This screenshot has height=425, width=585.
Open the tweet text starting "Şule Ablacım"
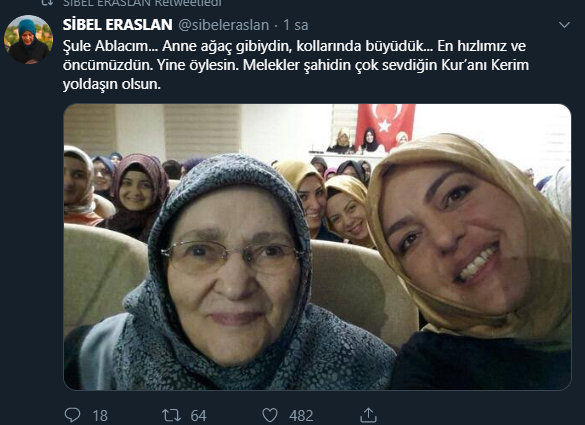296,65
